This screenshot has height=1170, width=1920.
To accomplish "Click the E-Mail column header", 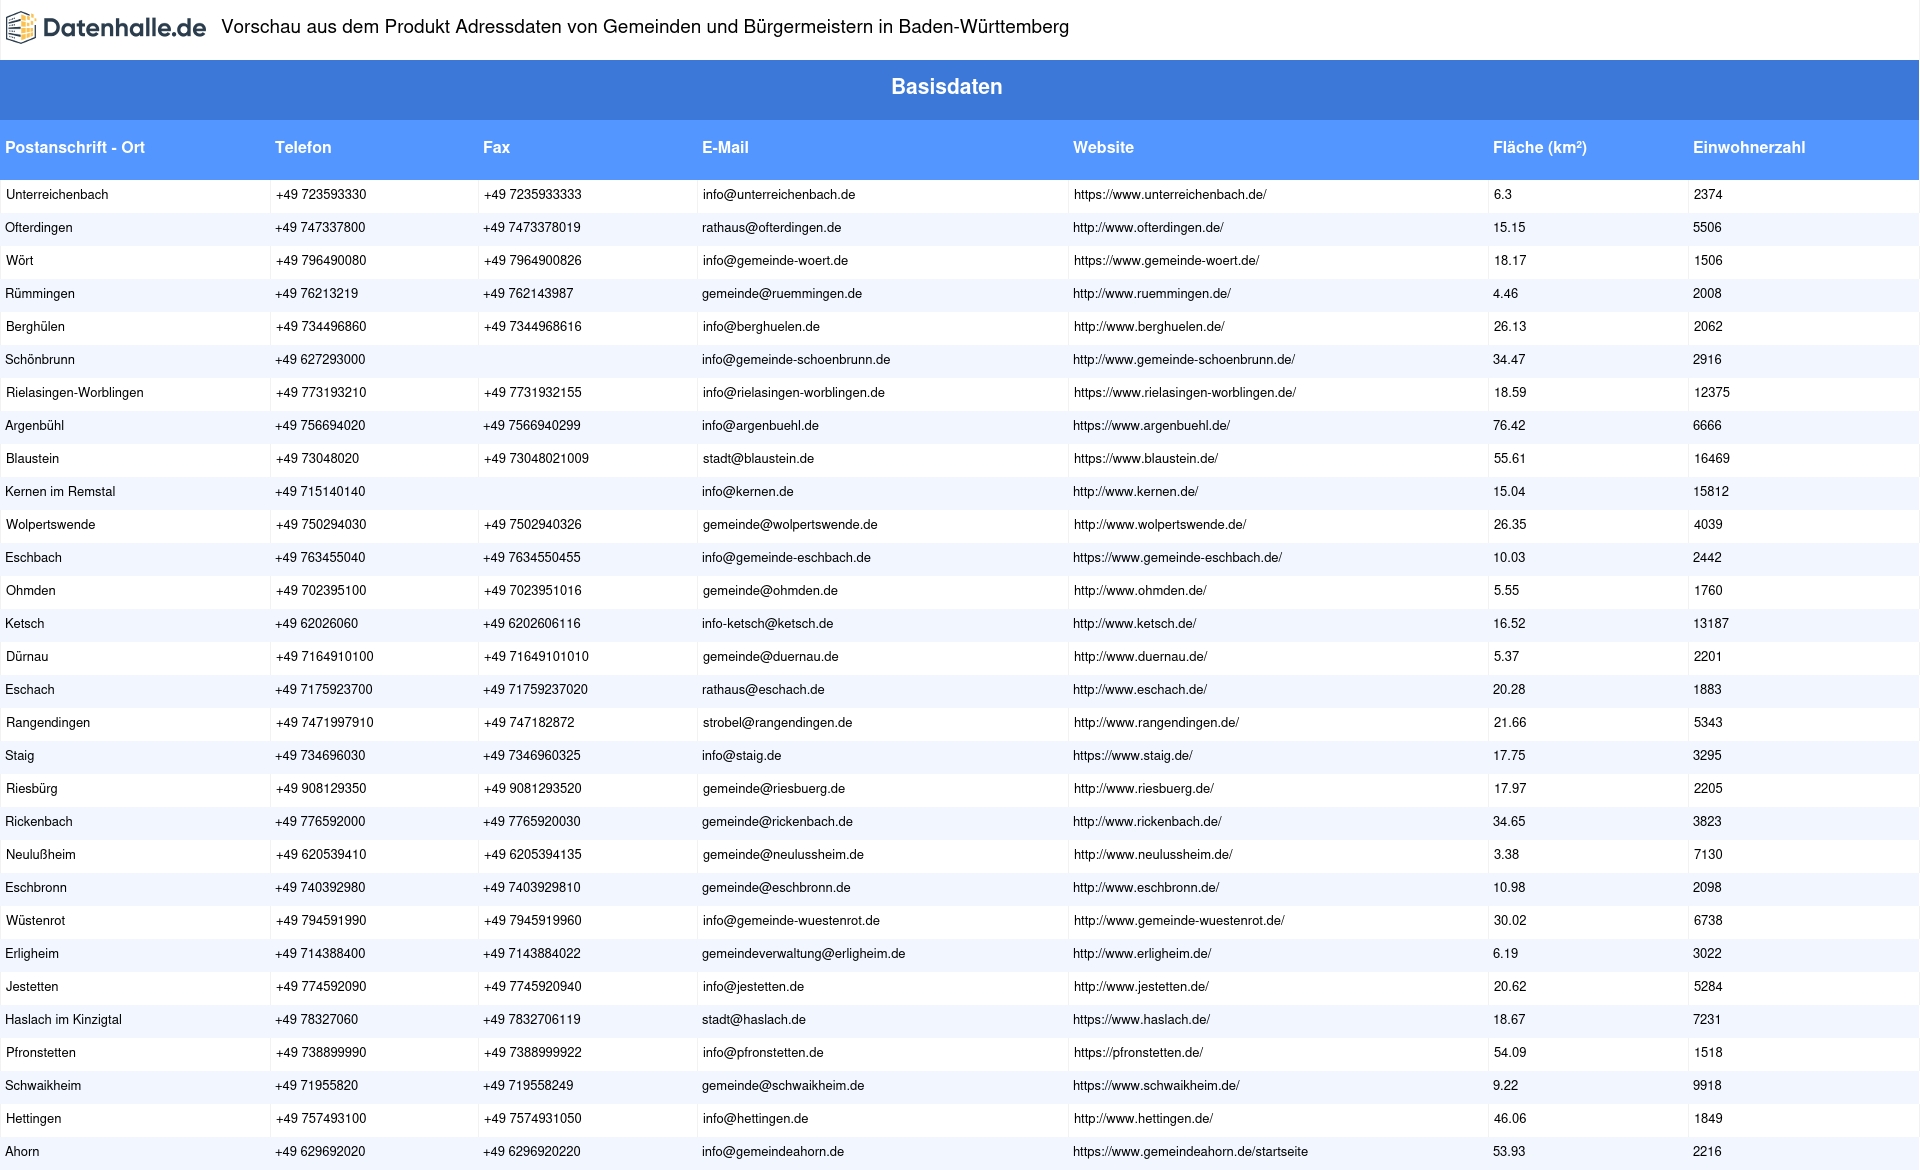I will (x=725, y=147).
